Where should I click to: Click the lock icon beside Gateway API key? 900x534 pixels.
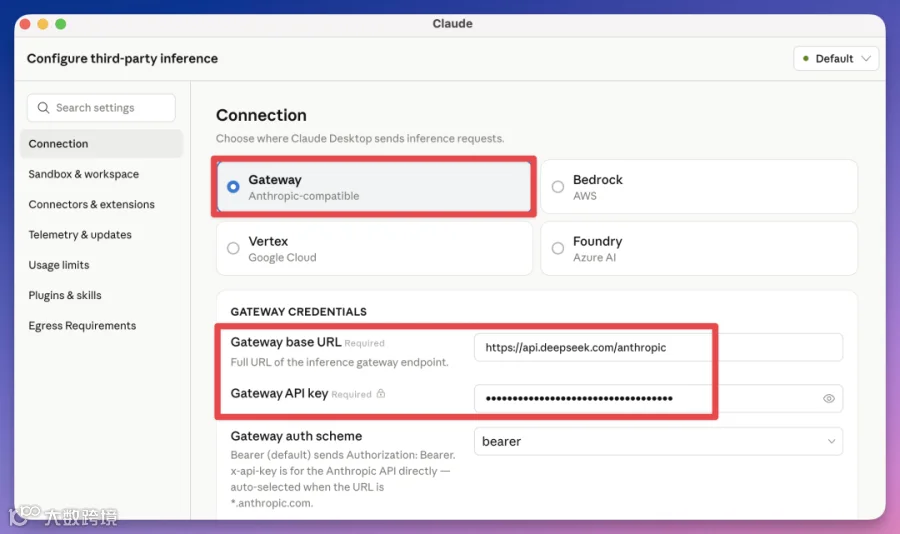[381, 394]
